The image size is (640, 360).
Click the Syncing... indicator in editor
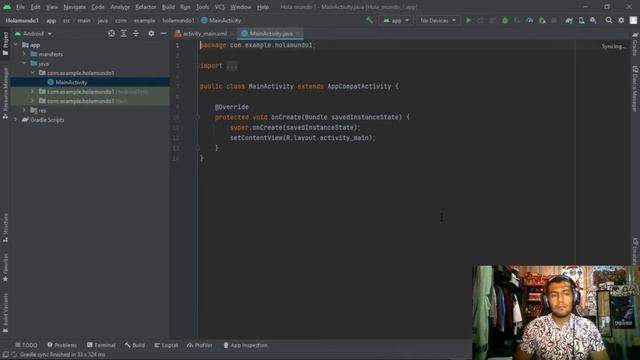point(613,47)
